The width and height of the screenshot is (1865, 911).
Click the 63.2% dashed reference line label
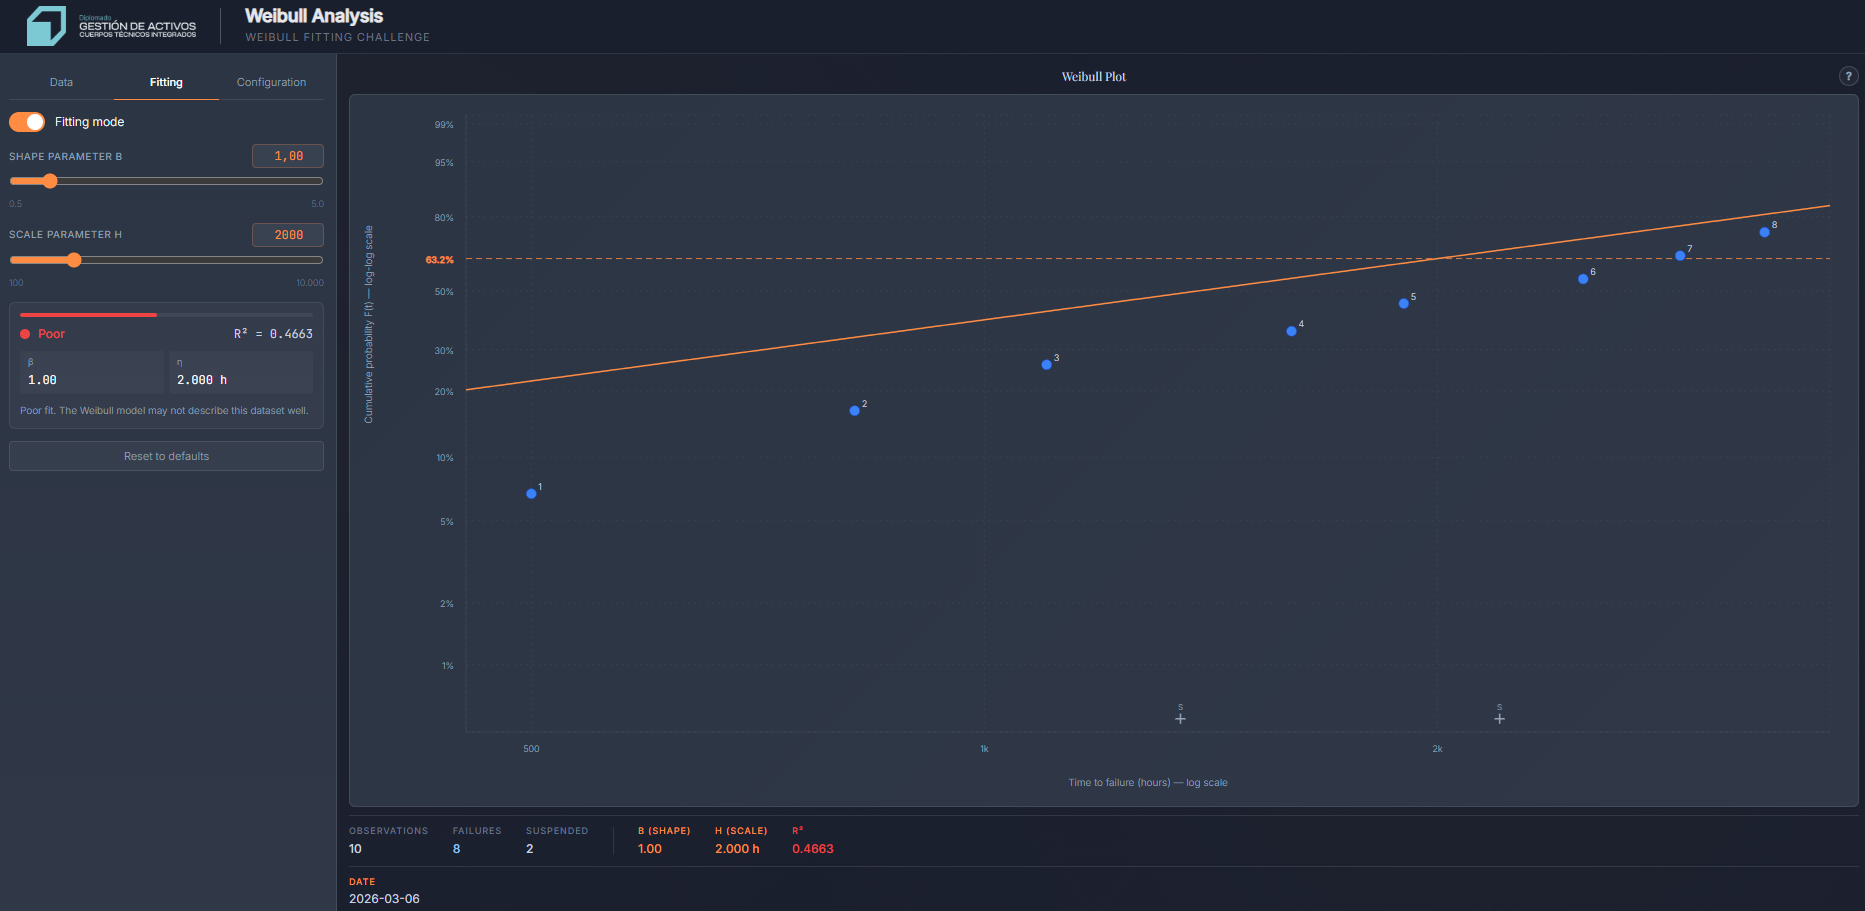click(438, 258)
